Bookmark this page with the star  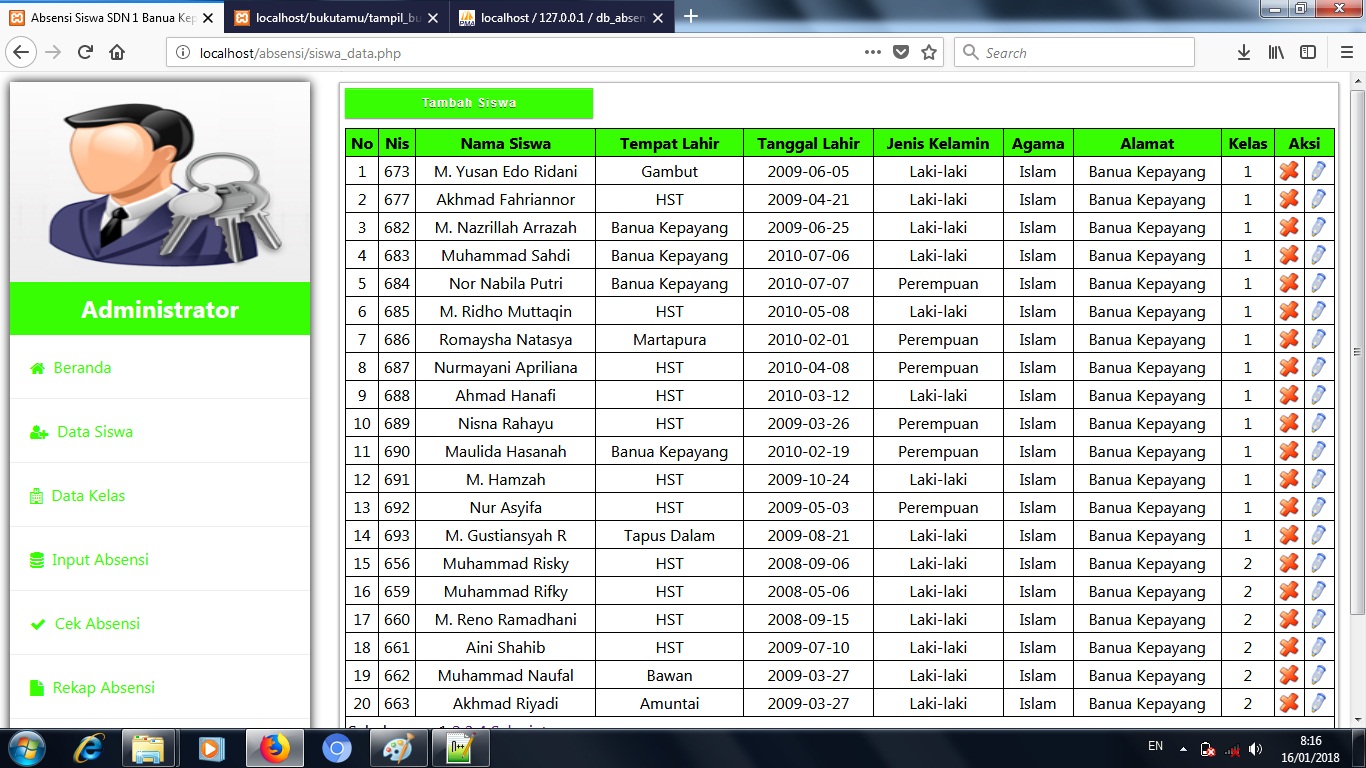(927, 52)
